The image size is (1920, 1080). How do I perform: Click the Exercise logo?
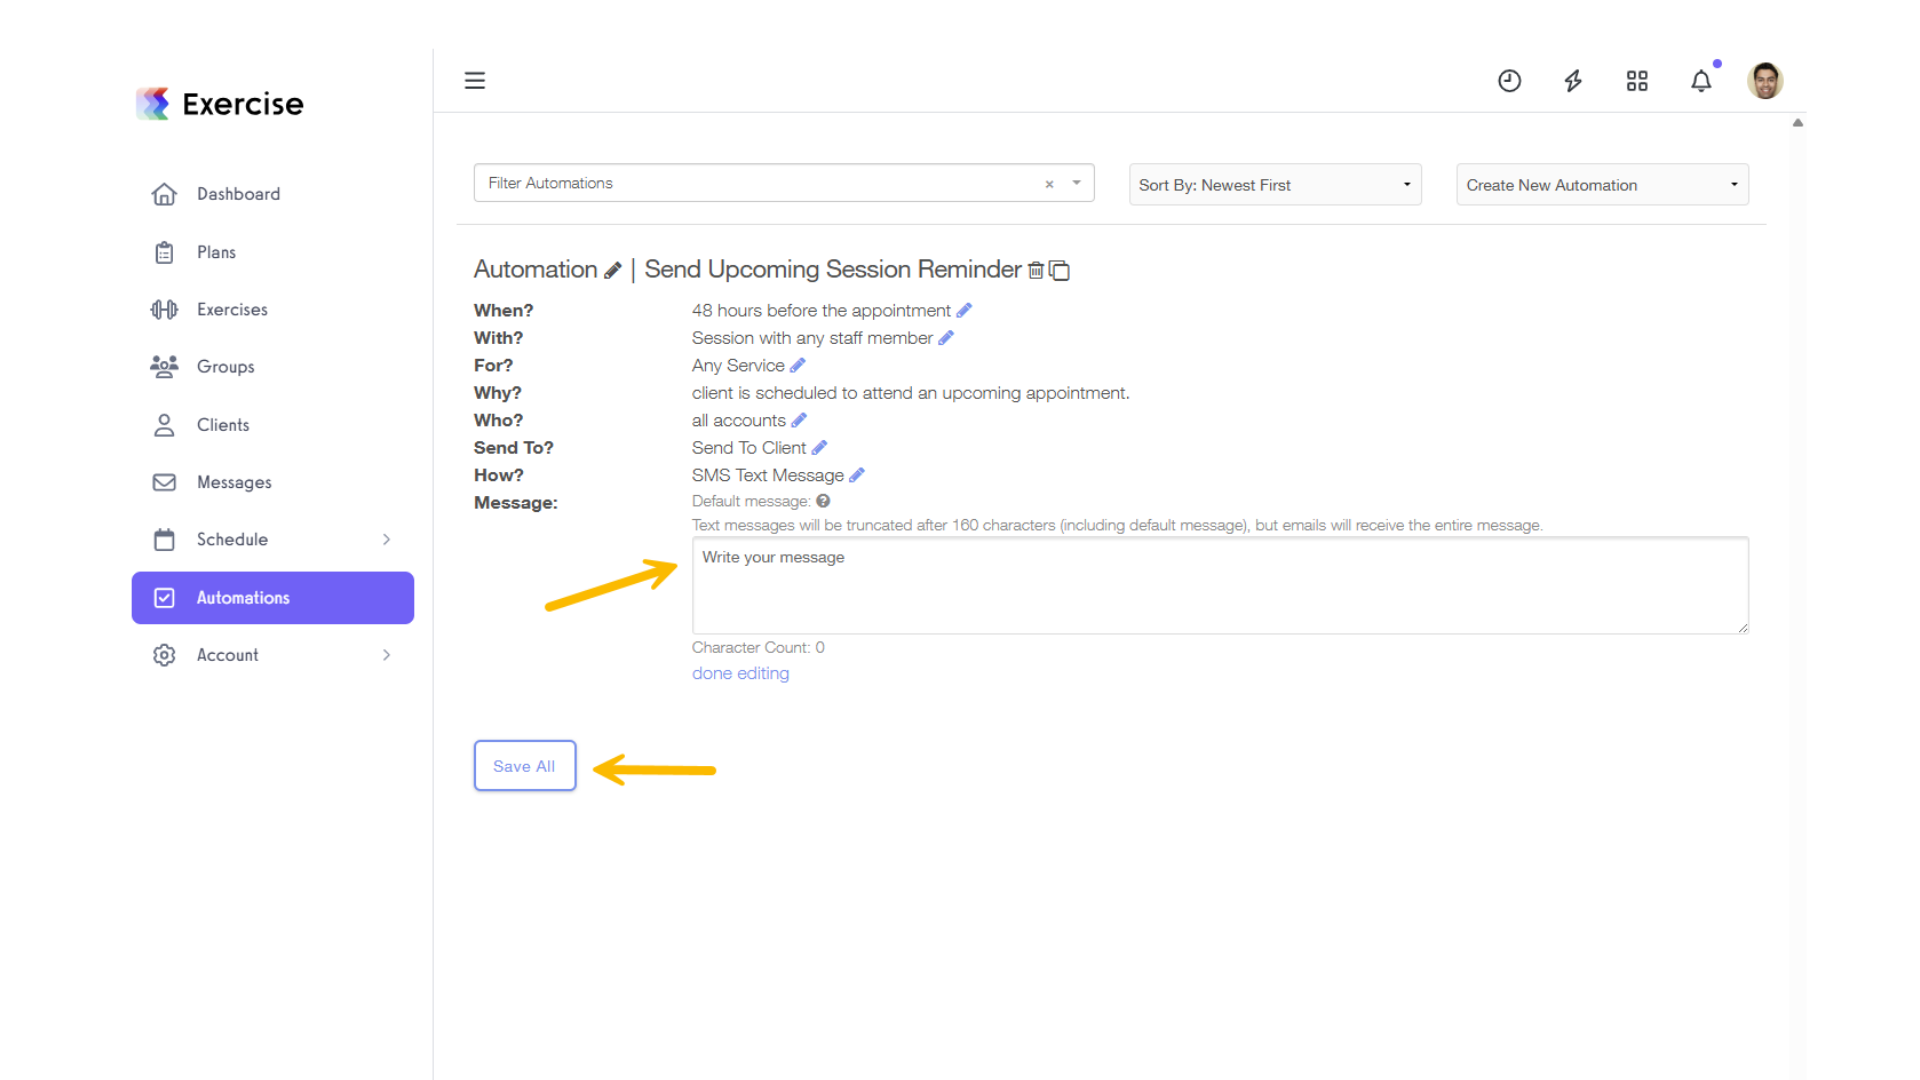pos(220,103)
